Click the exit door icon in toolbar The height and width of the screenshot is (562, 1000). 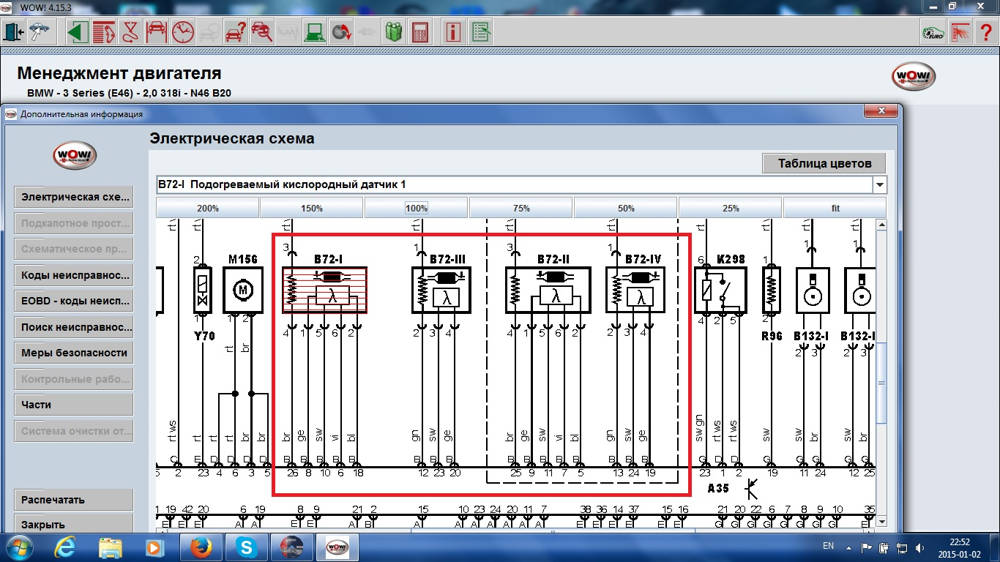(x=12, y=31)
